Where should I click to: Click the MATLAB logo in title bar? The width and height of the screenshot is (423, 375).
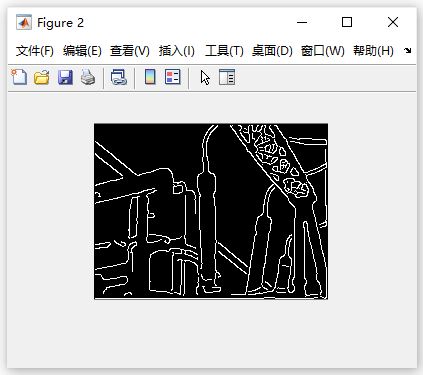pos(24,22)
